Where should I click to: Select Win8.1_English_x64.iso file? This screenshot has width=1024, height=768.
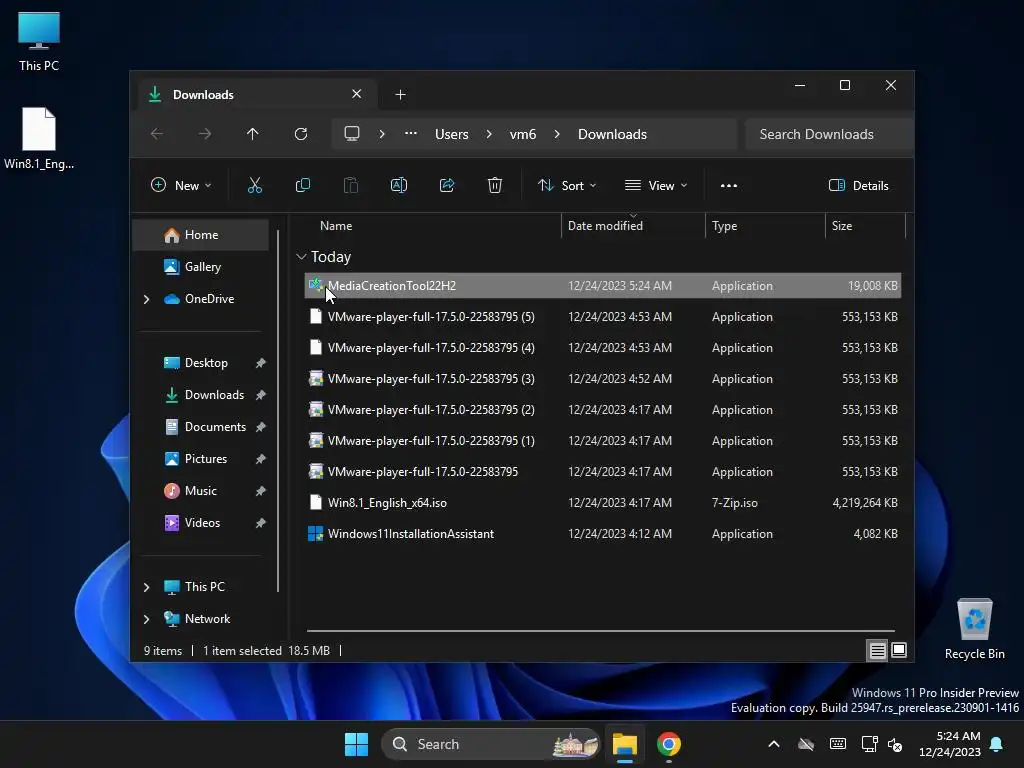[603, 503]
